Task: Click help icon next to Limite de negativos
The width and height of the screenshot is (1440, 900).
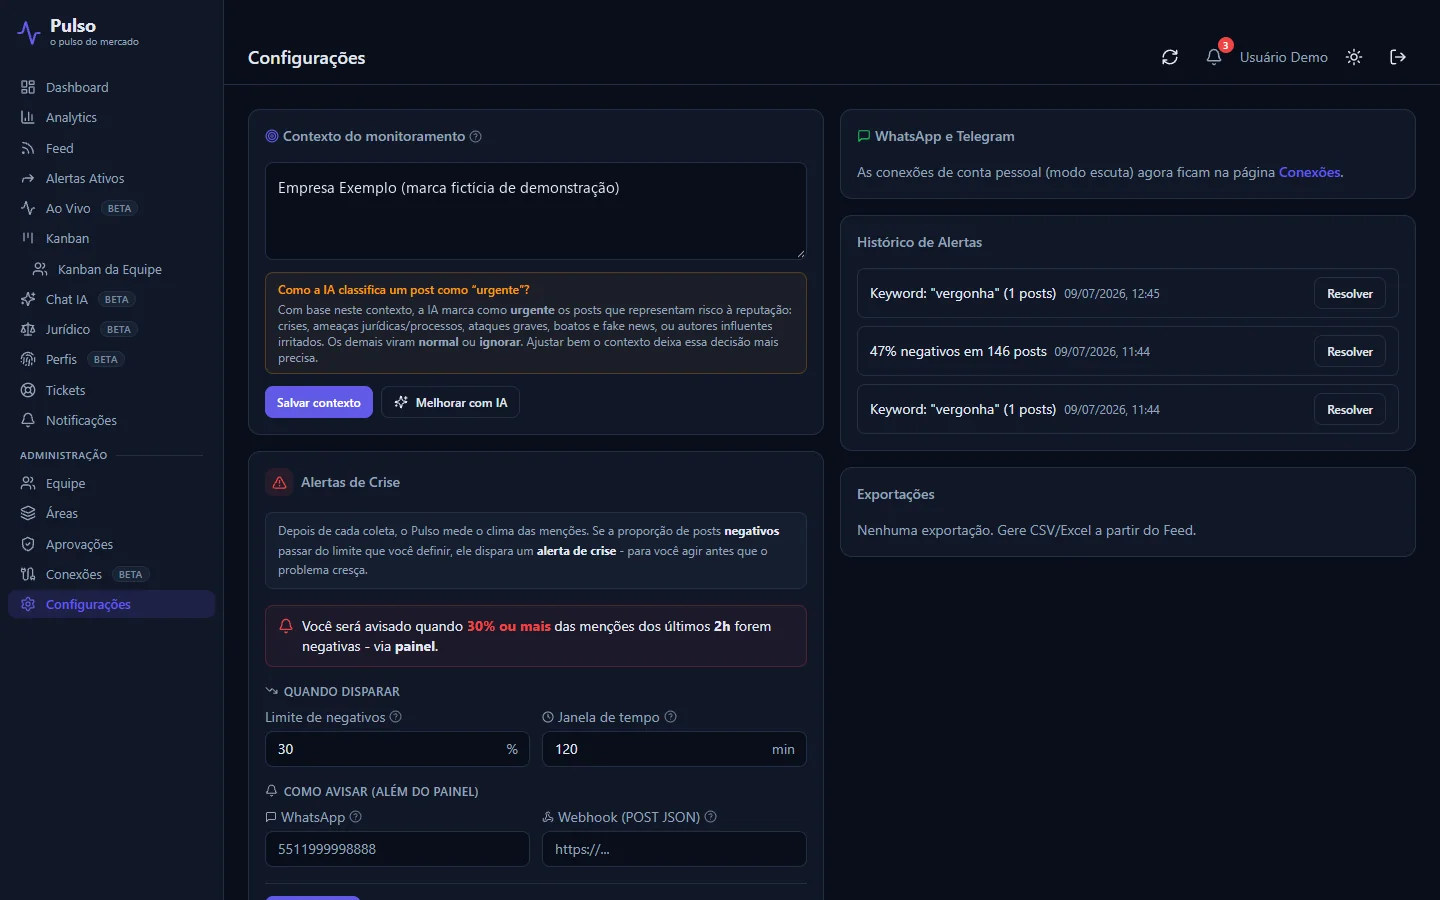Action: (396, 717)
